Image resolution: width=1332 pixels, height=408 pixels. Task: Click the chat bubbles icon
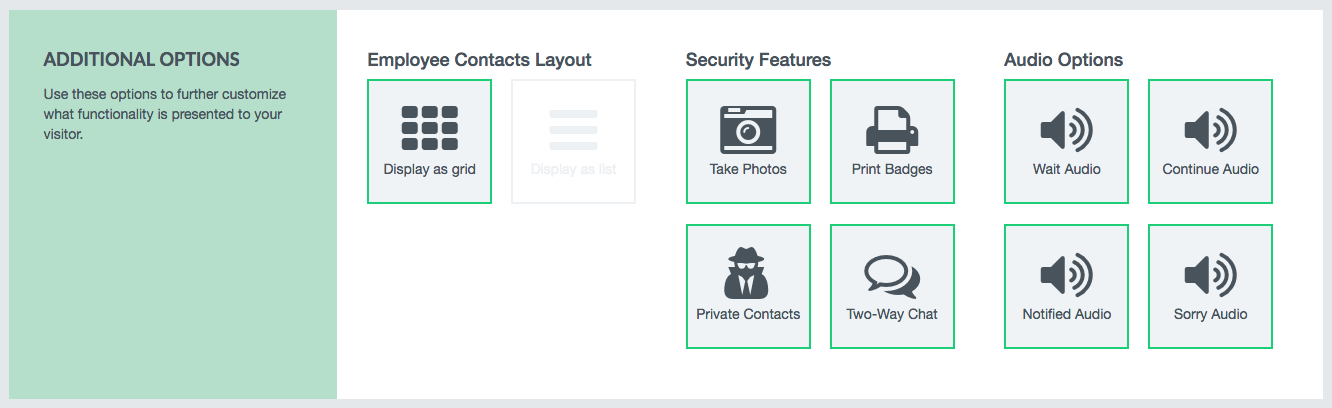pyautogui.click(x=892, y=275)
